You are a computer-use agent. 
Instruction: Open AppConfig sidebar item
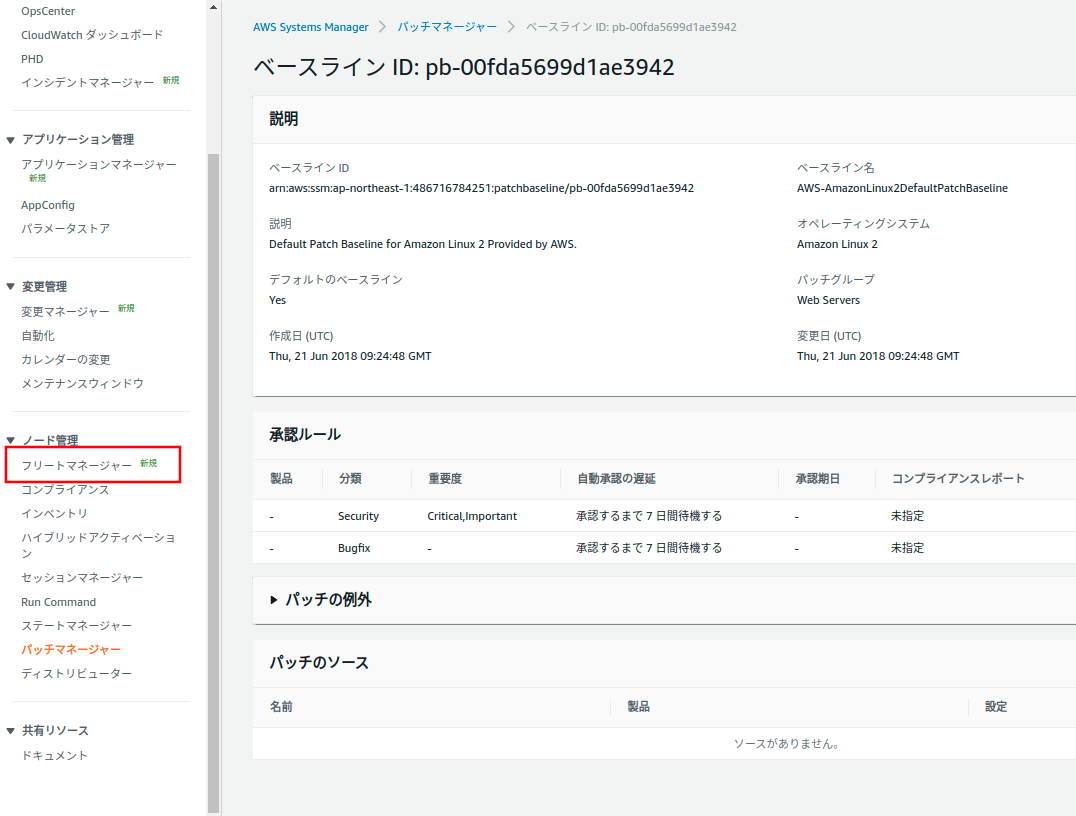tap(48, 205)
